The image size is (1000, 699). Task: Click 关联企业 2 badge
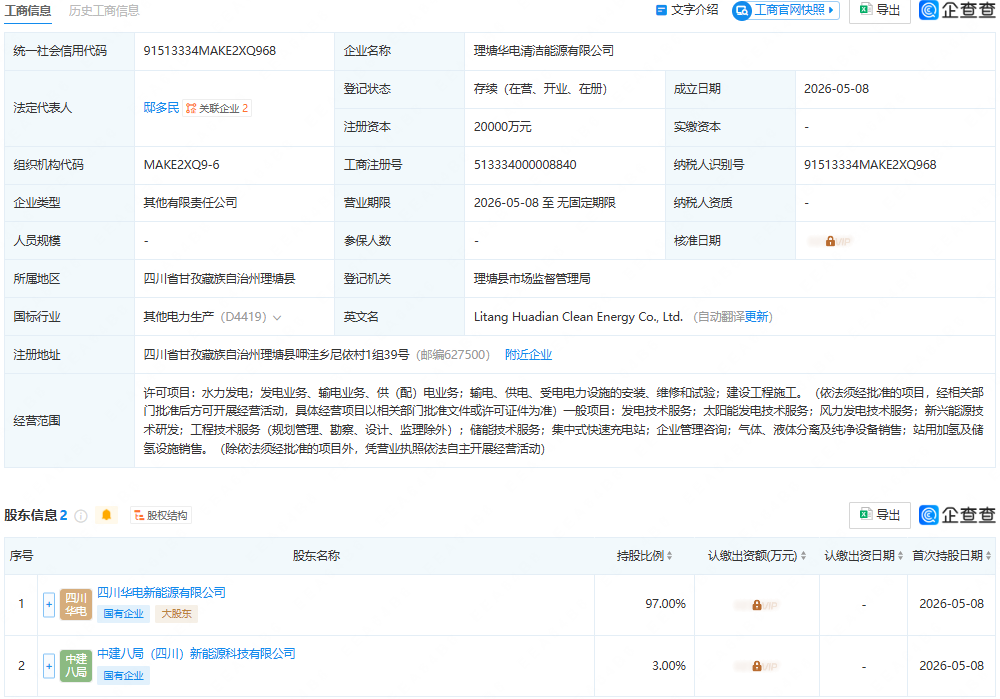coord(217,108)
